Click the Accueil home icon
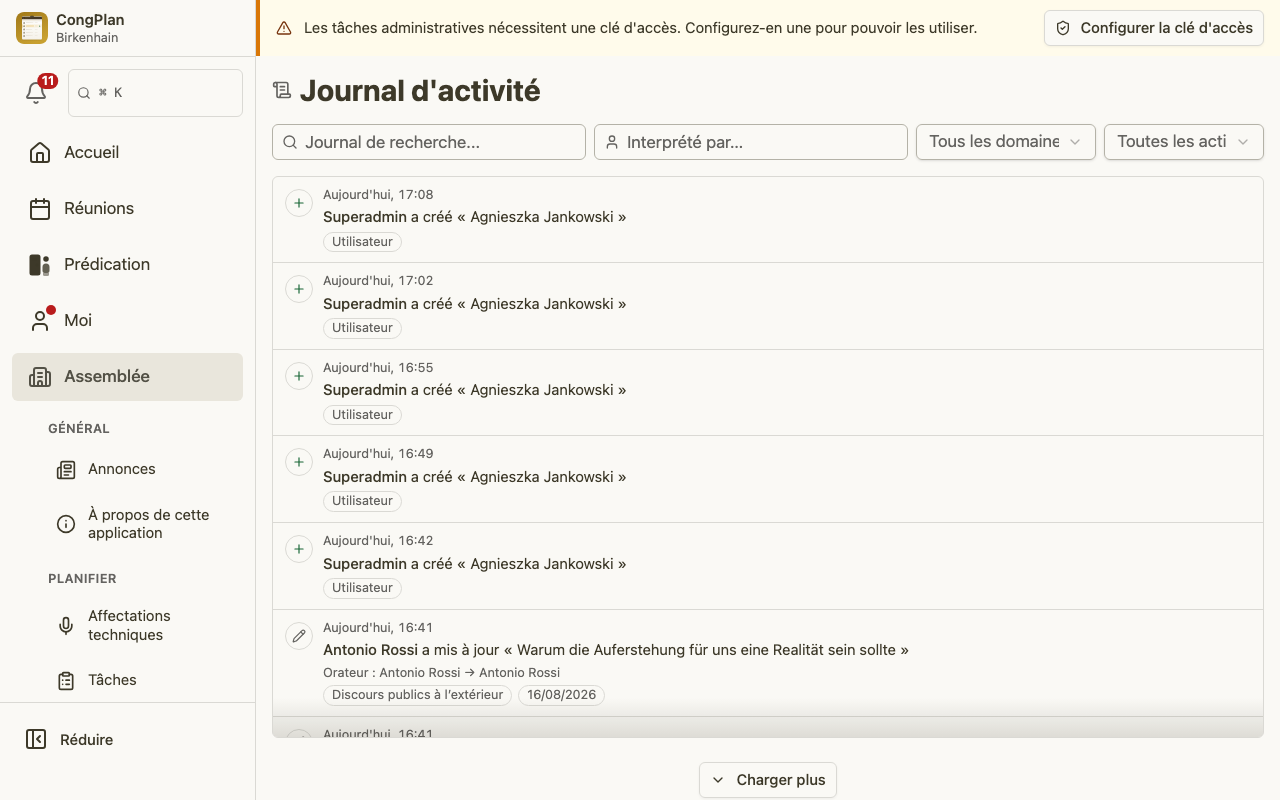 click(40, 152)
